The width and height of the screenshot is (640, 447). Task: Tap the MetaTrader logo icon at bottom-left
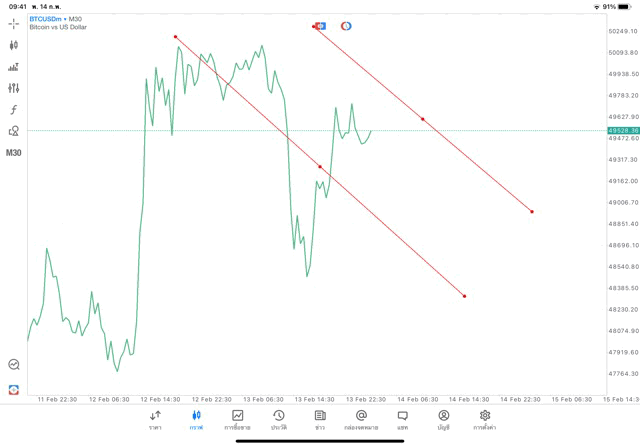point(14,389)
